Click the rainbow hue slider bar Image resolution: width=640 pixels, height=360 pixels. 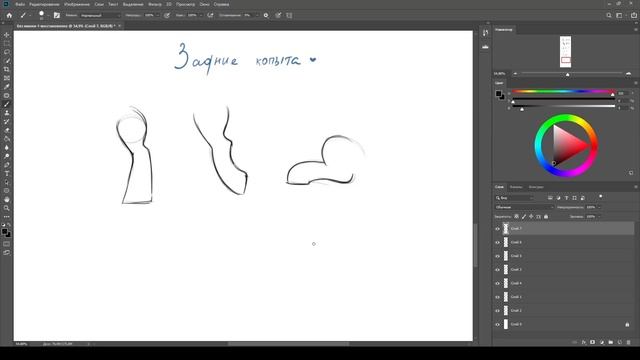click(563, 91)
